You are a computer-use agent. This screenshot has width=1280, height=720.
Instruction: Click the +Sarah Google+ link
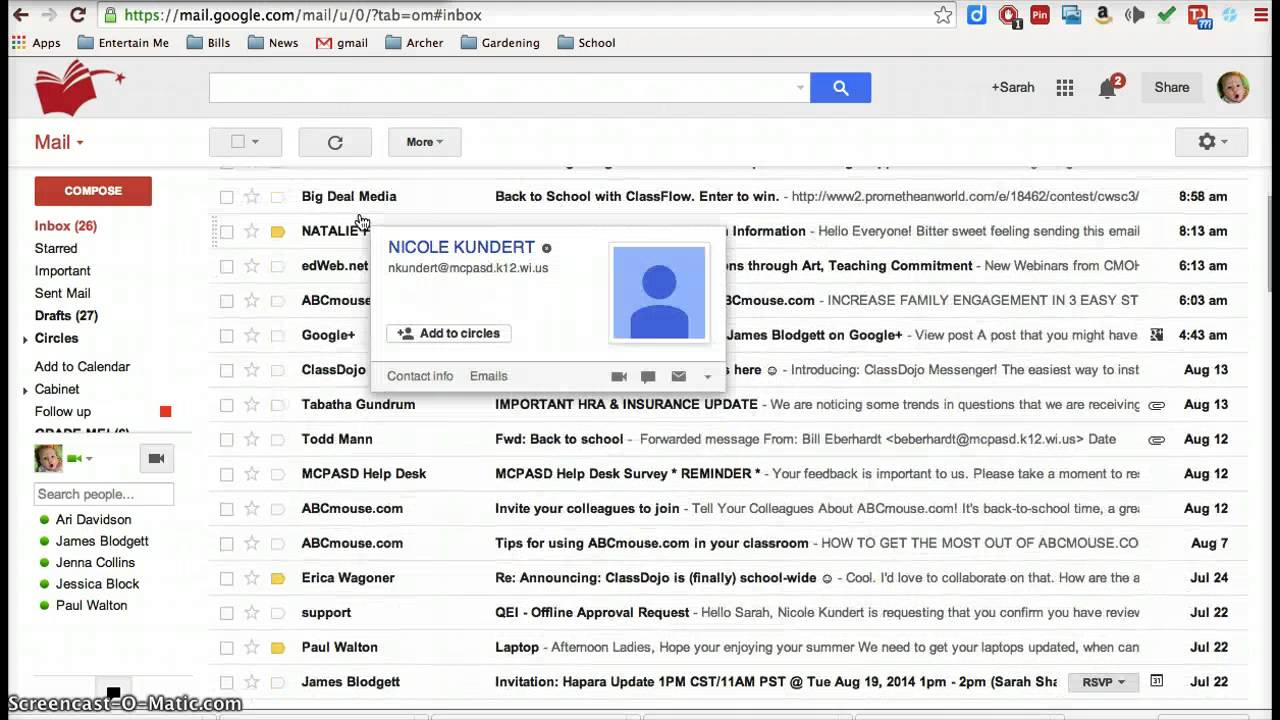(x=1012, y=88)
